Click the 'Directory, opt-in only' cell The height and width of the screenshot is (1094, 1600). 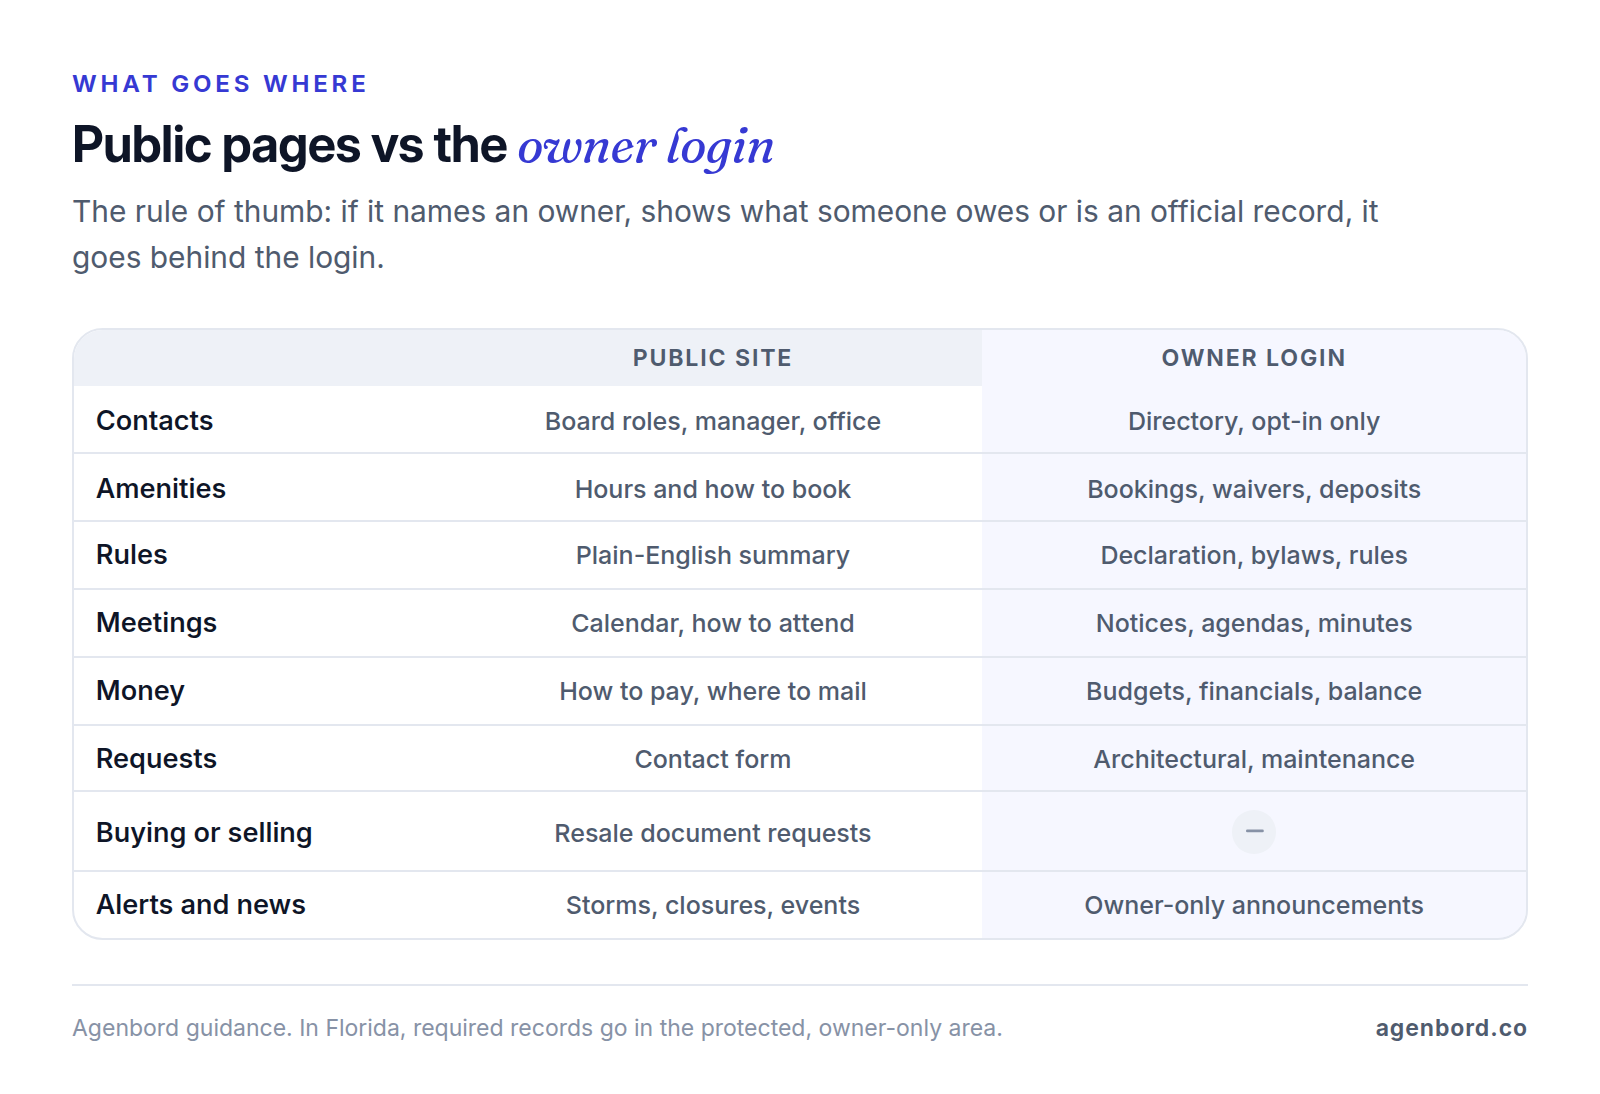coord(1253,421)
